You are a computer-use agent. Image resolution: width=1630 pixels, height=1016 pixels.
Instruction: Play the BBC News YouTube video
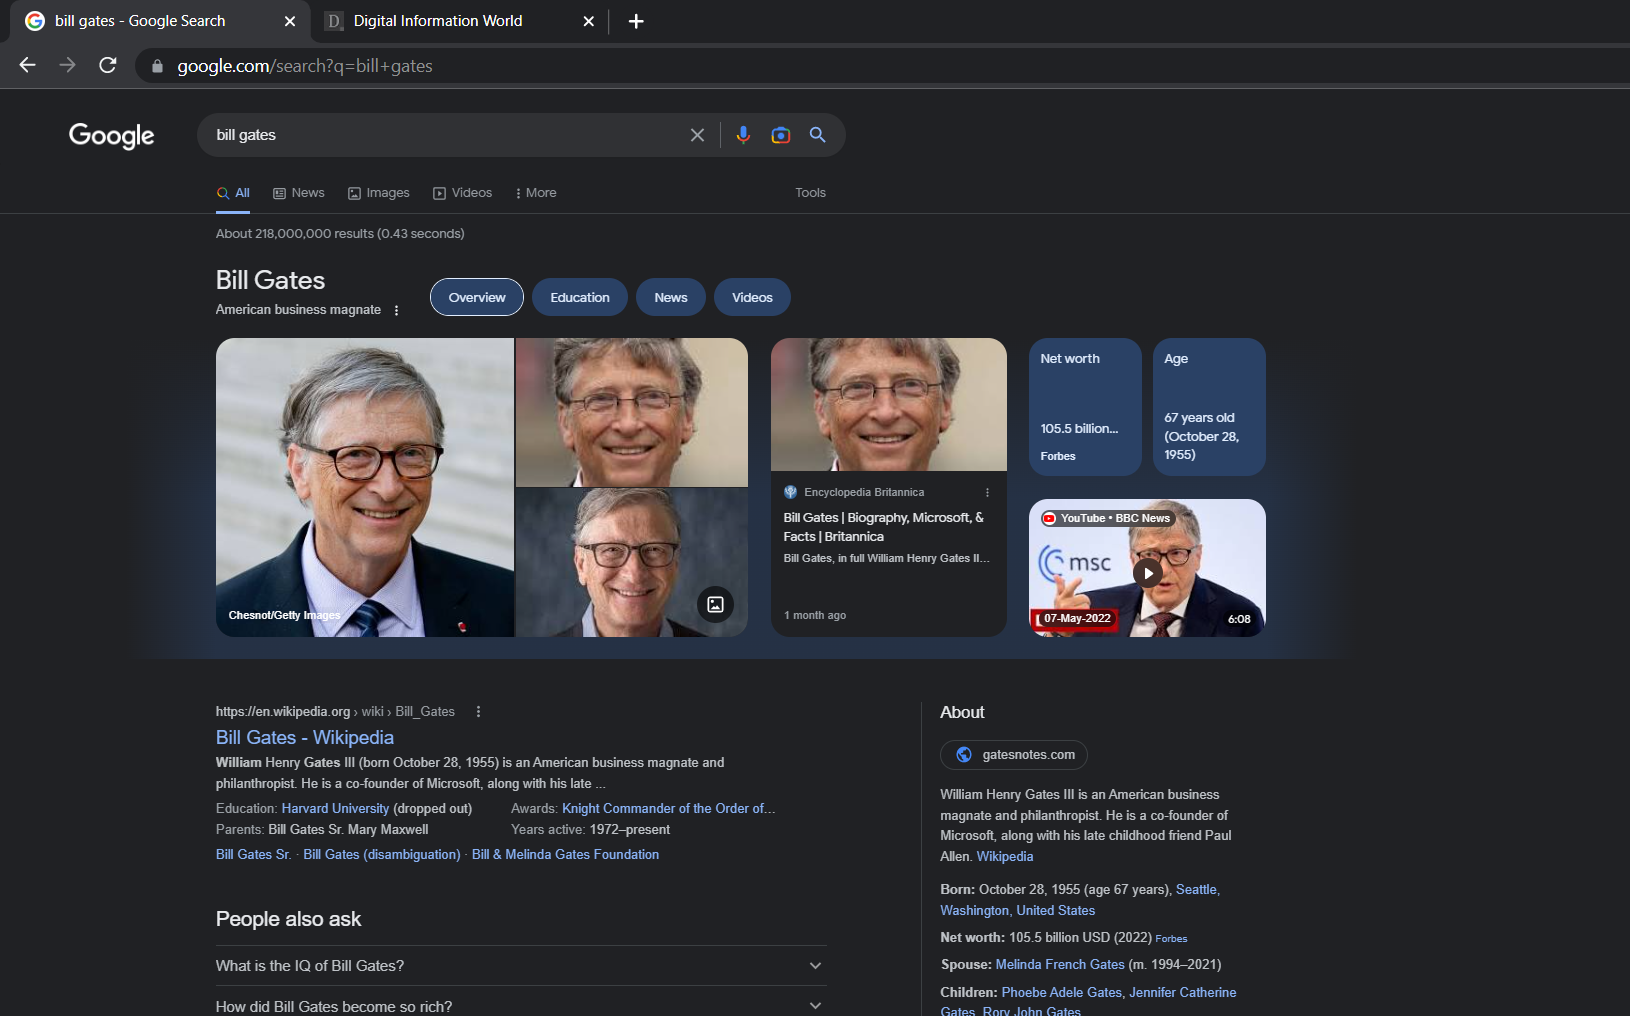pyautogui.click(x=1147, y=573)
